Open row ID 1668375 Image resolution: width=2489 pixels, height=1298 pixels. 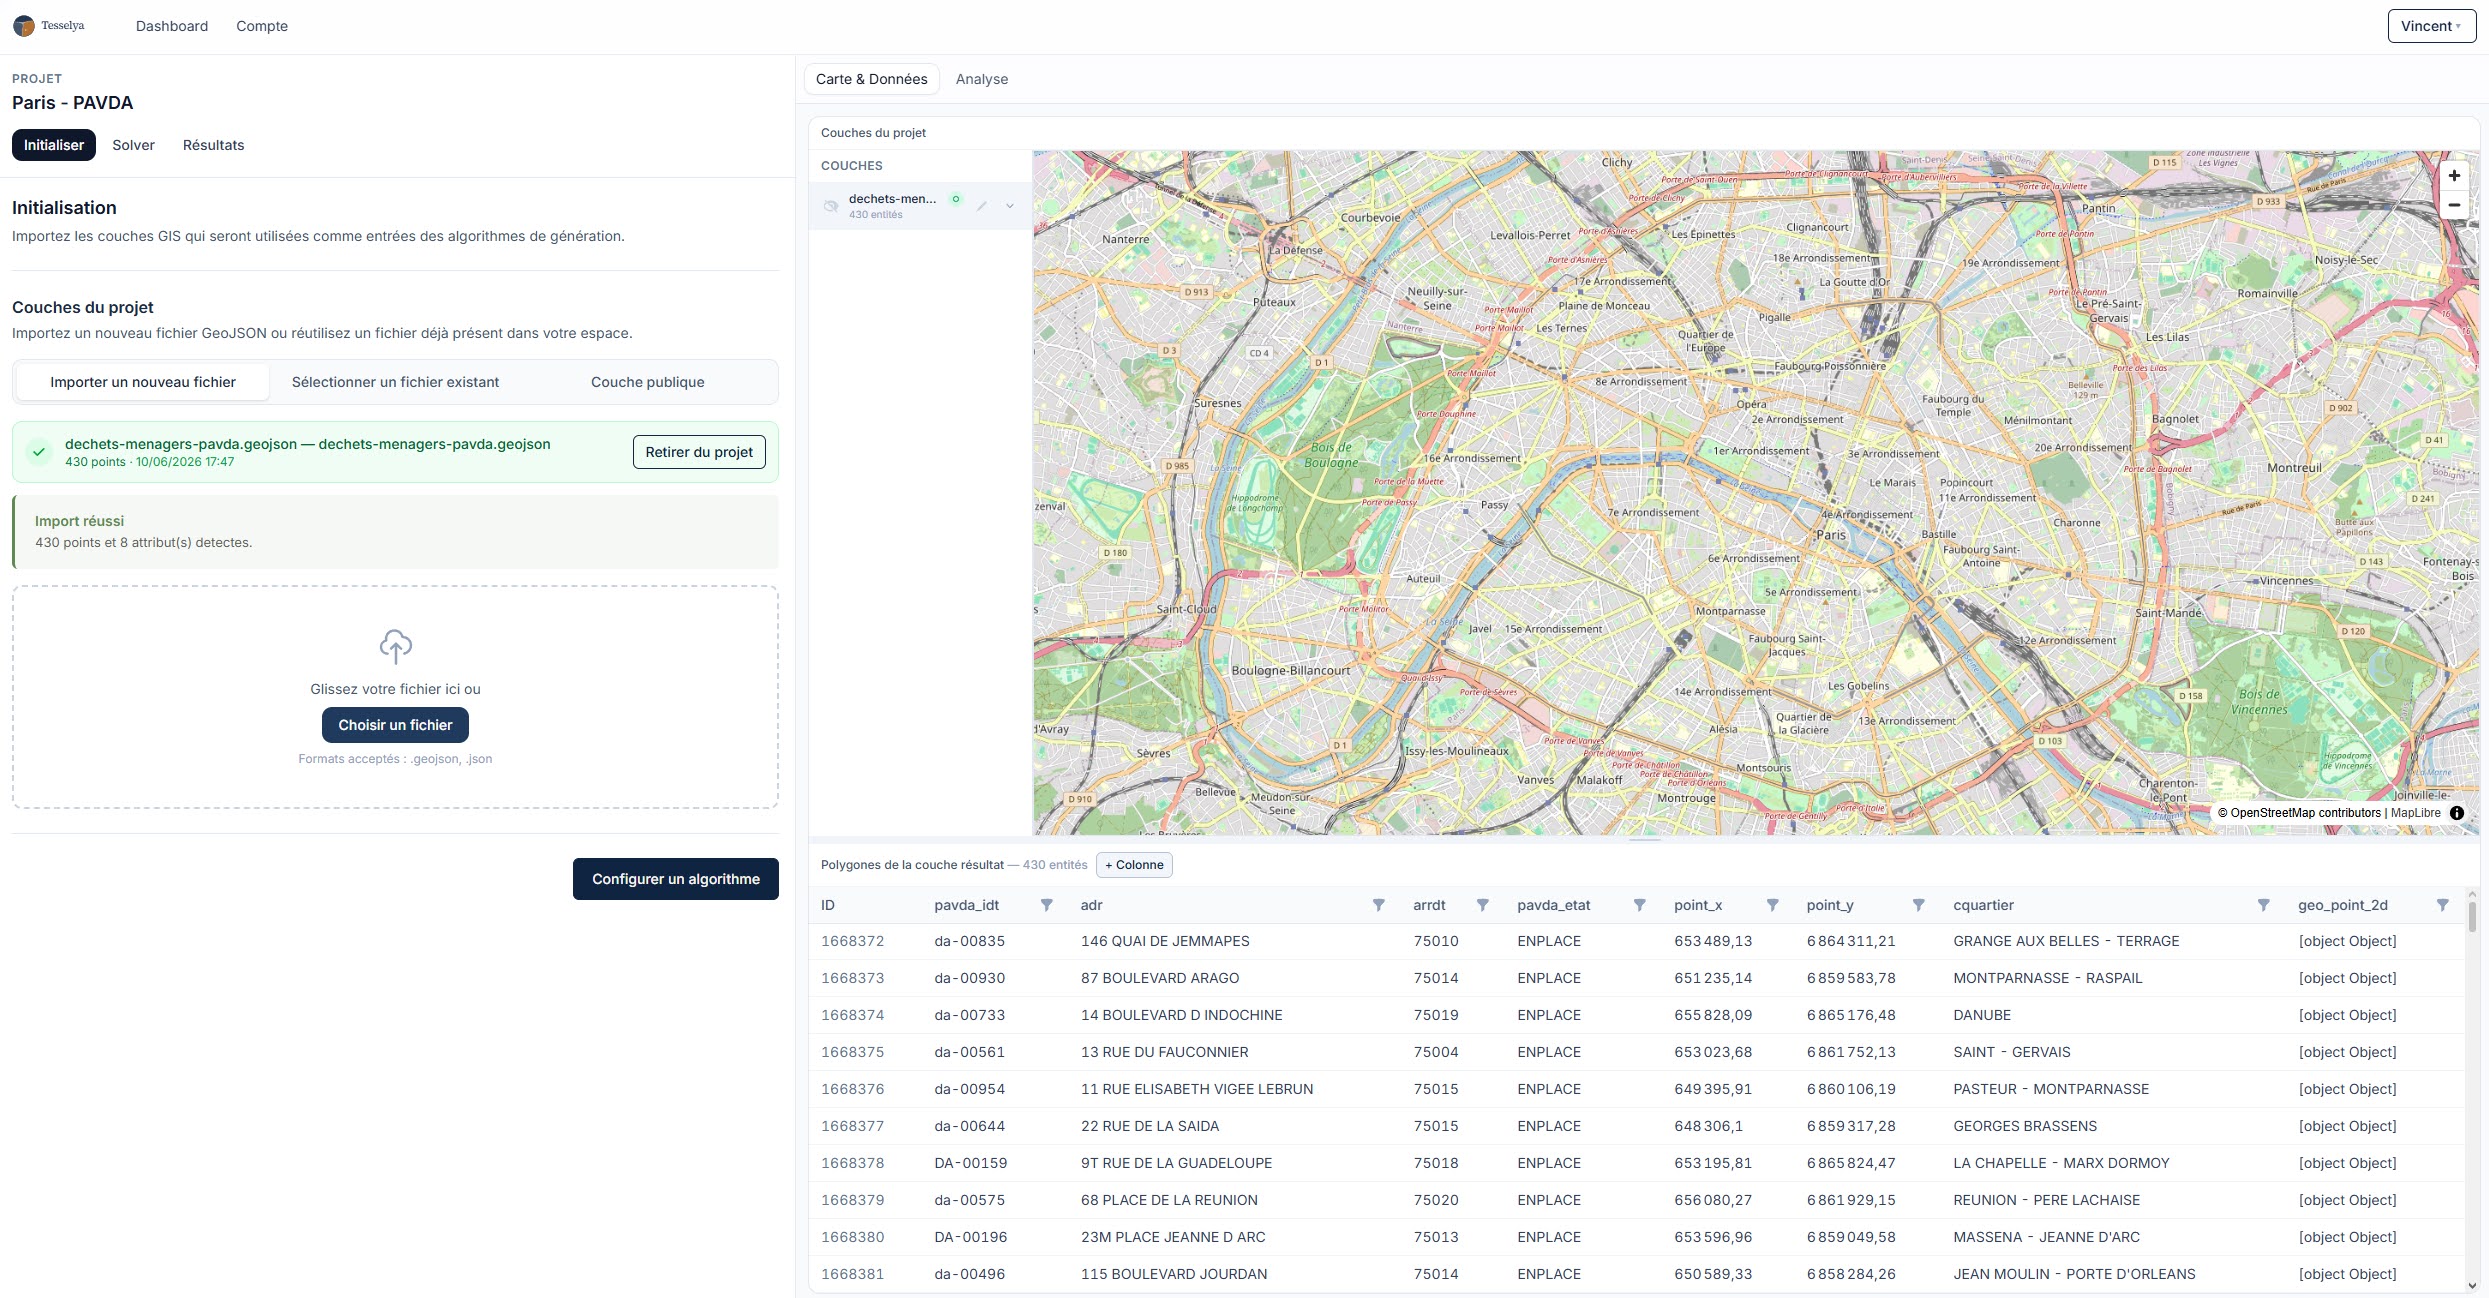coord(853,1052)
